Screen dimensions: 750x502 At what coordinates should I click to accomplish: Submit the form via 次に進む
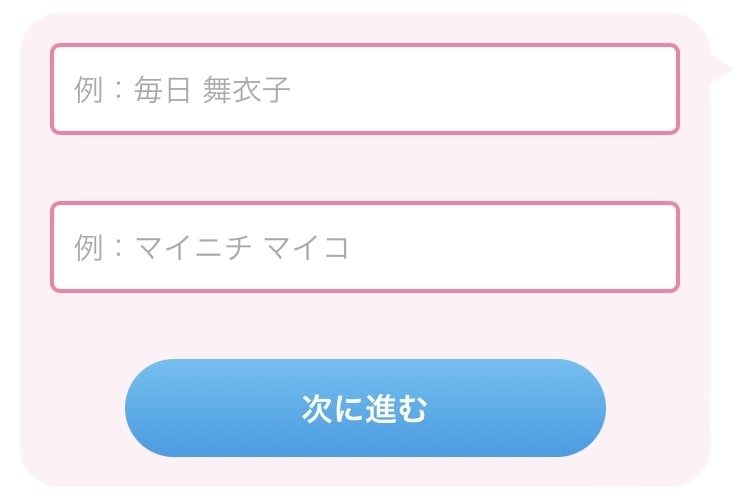click(365, 408)
